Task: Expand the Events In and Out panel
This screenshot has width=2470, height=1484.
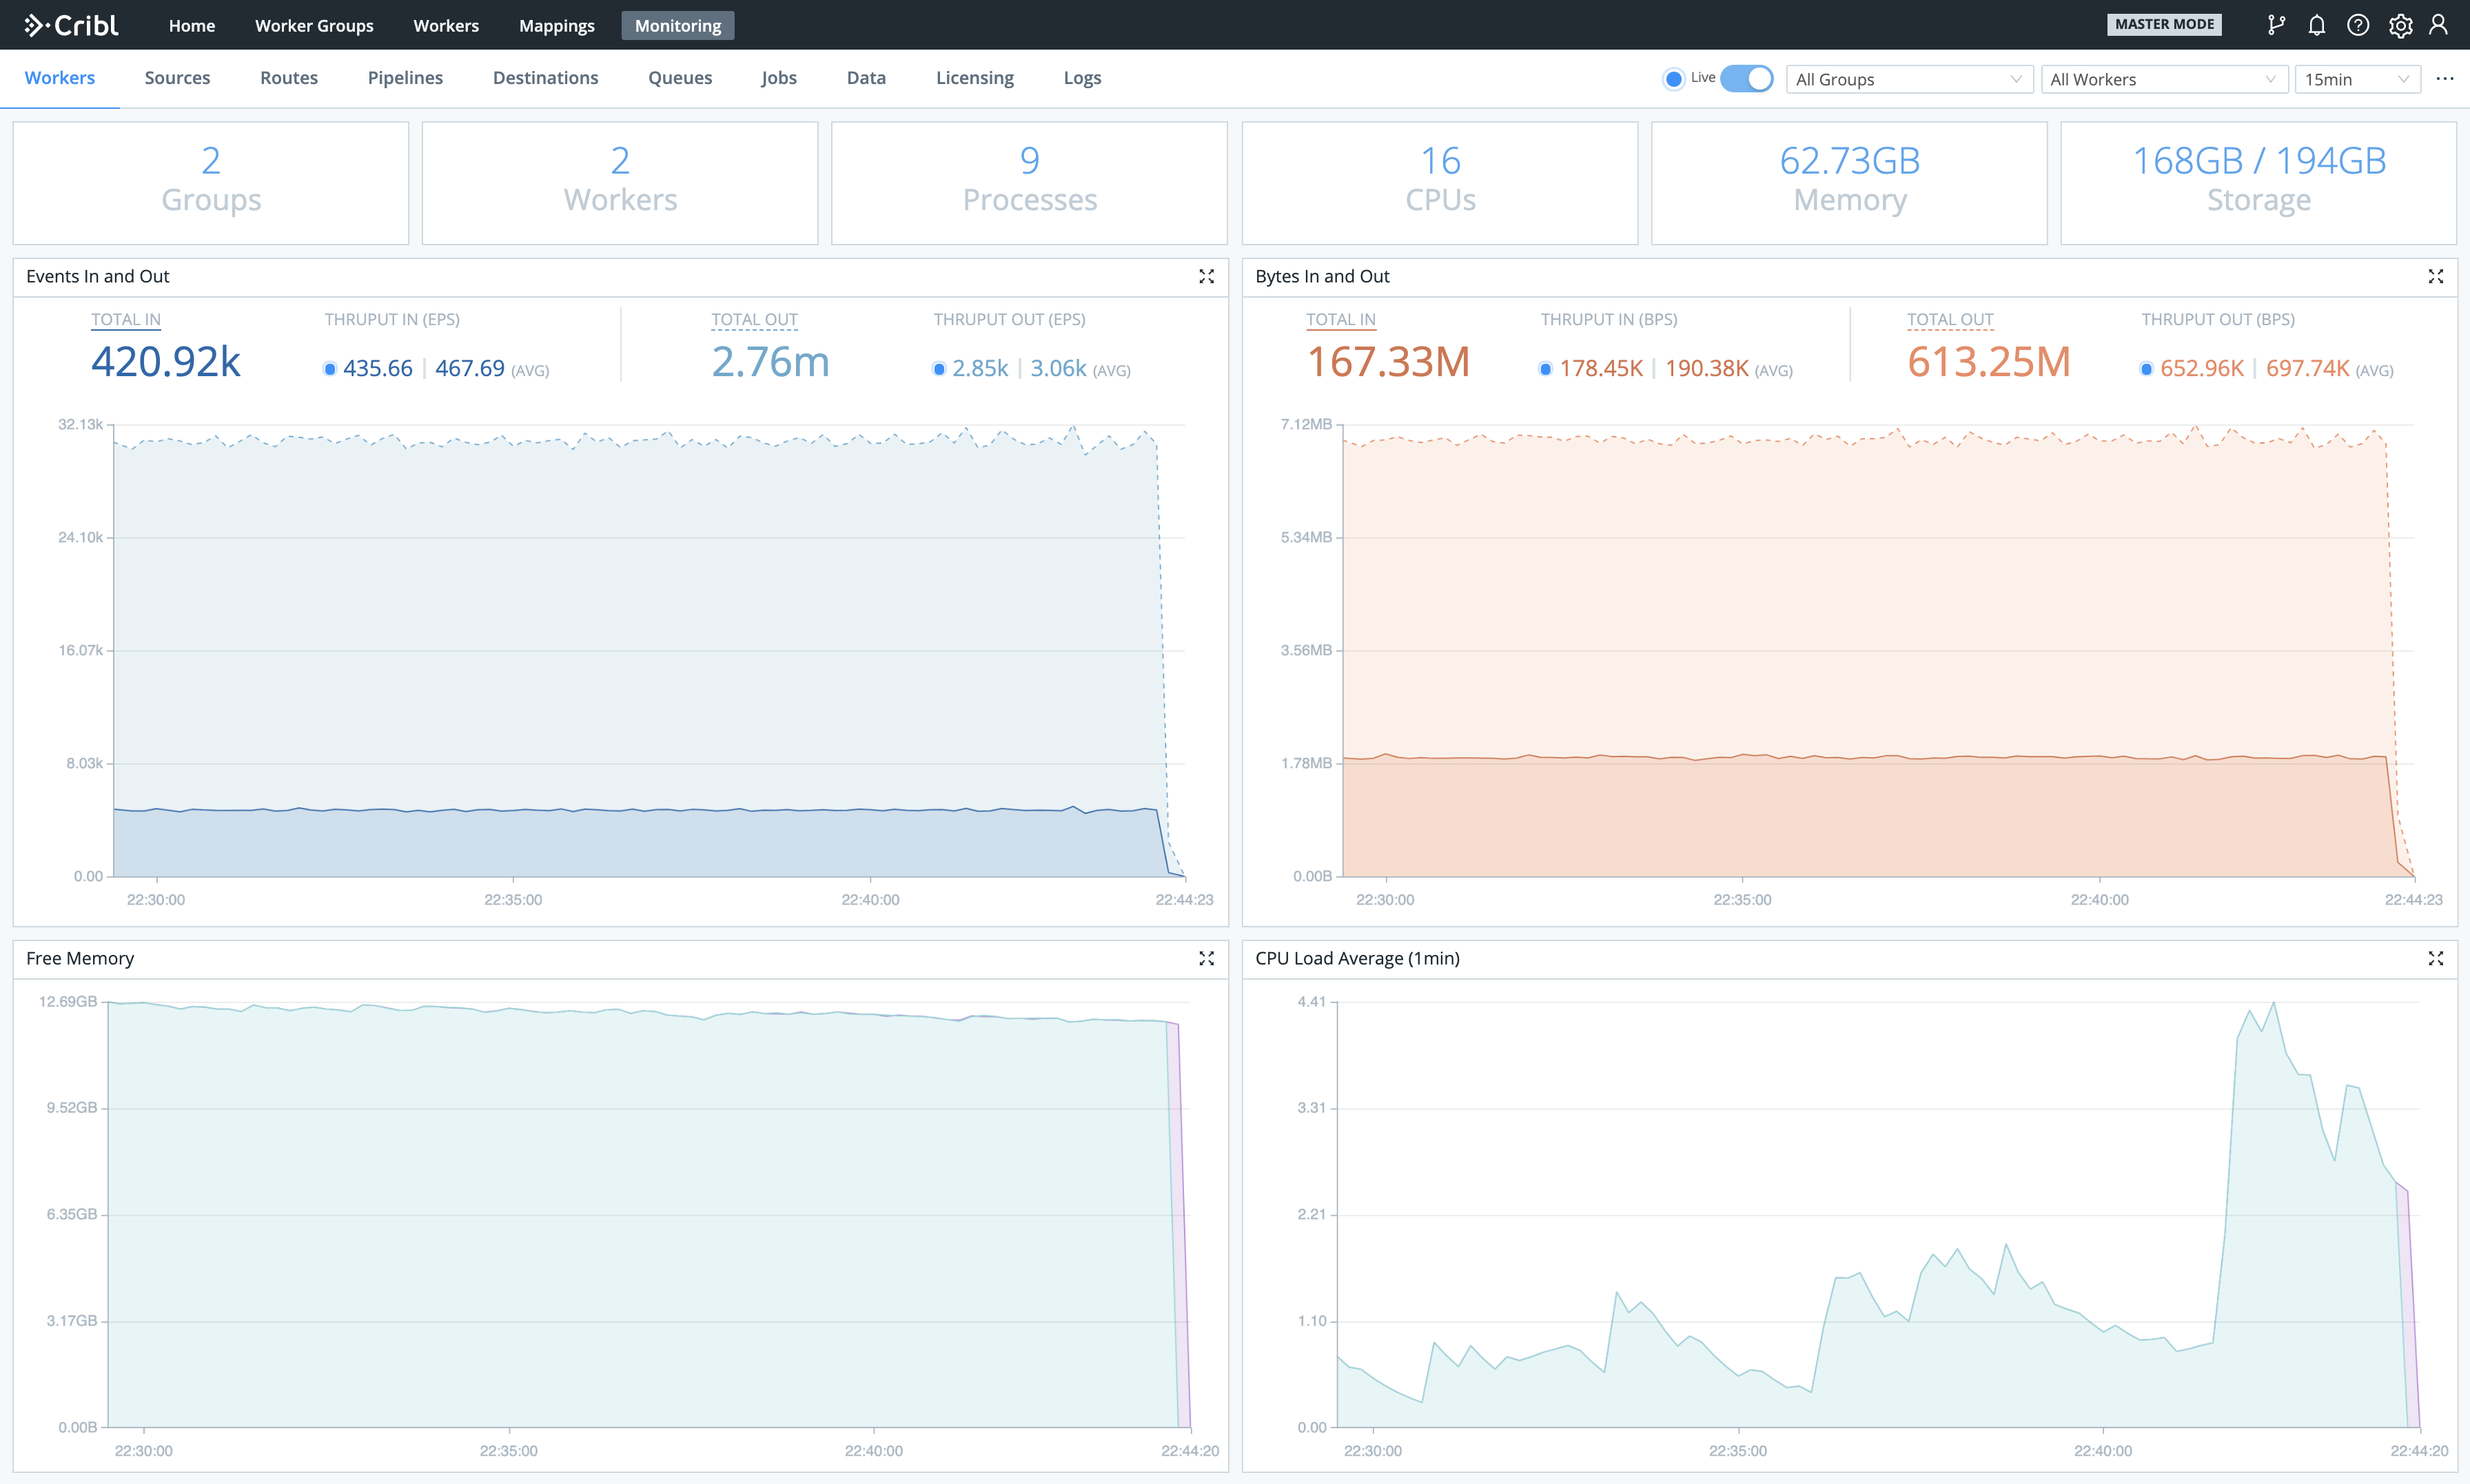Action: 1206,277
